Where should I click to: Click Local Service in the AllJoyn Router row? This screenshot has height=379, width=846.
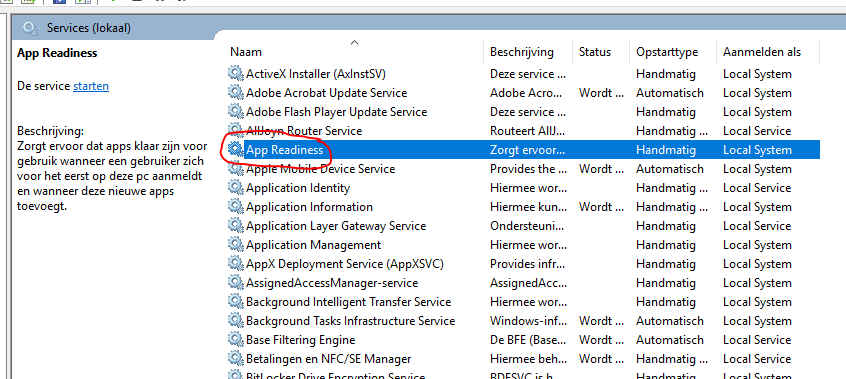[757, 130]
